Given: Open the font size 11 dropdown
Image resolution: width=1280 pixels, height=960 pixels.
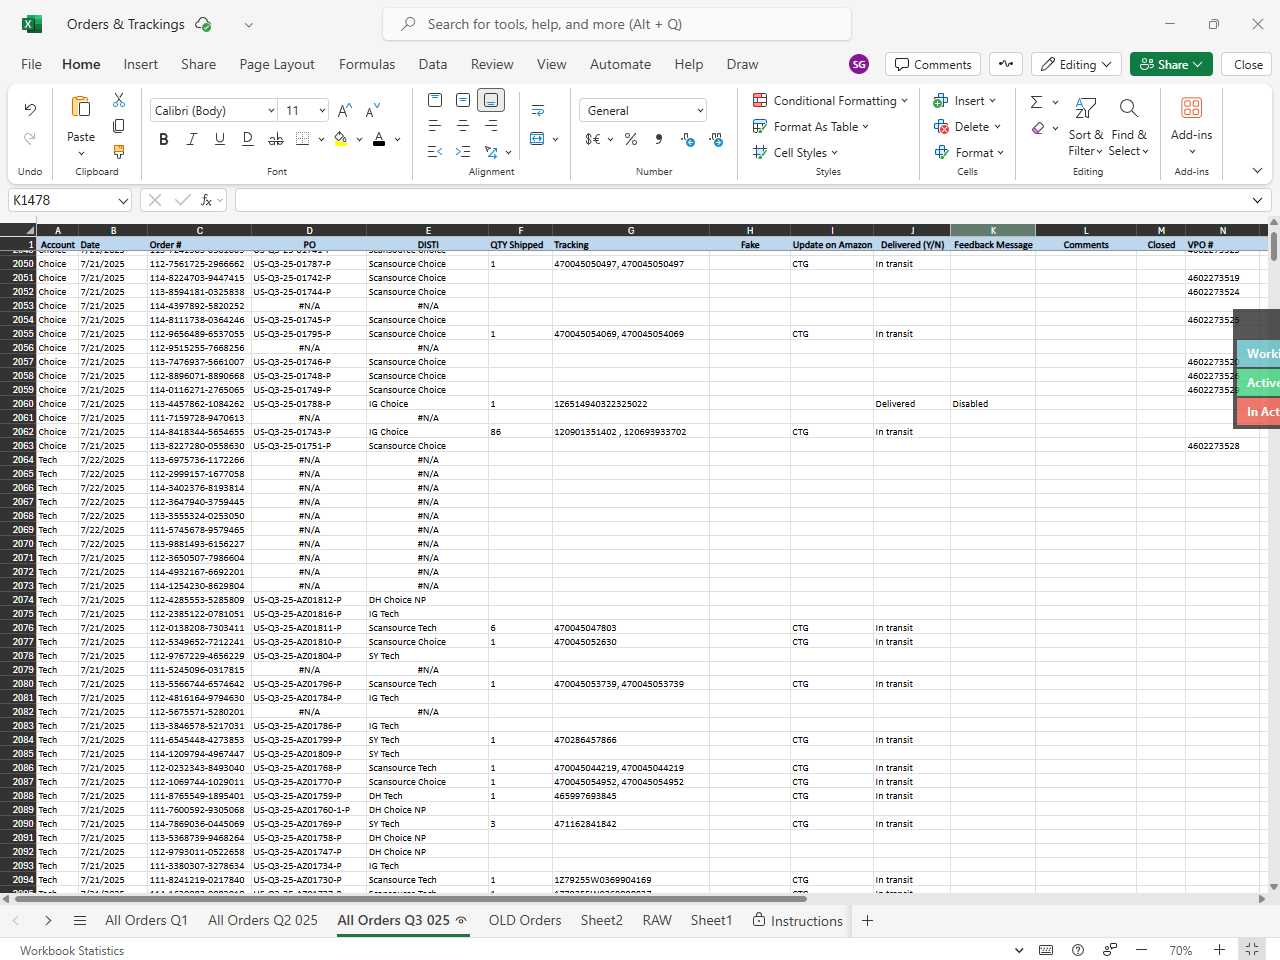Looking at the screenshot, I should (322, 111).
